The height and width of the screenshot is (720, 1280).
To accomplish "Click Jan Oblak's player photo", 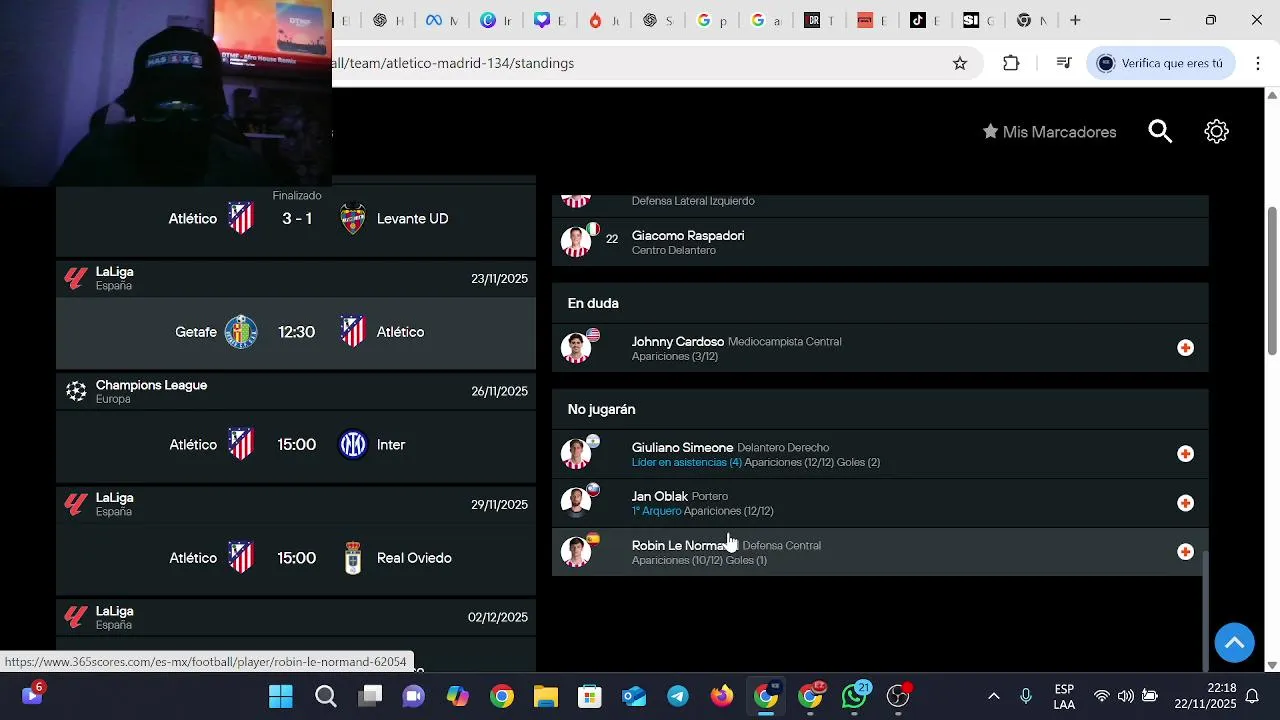I will click(x=576, y=503).
